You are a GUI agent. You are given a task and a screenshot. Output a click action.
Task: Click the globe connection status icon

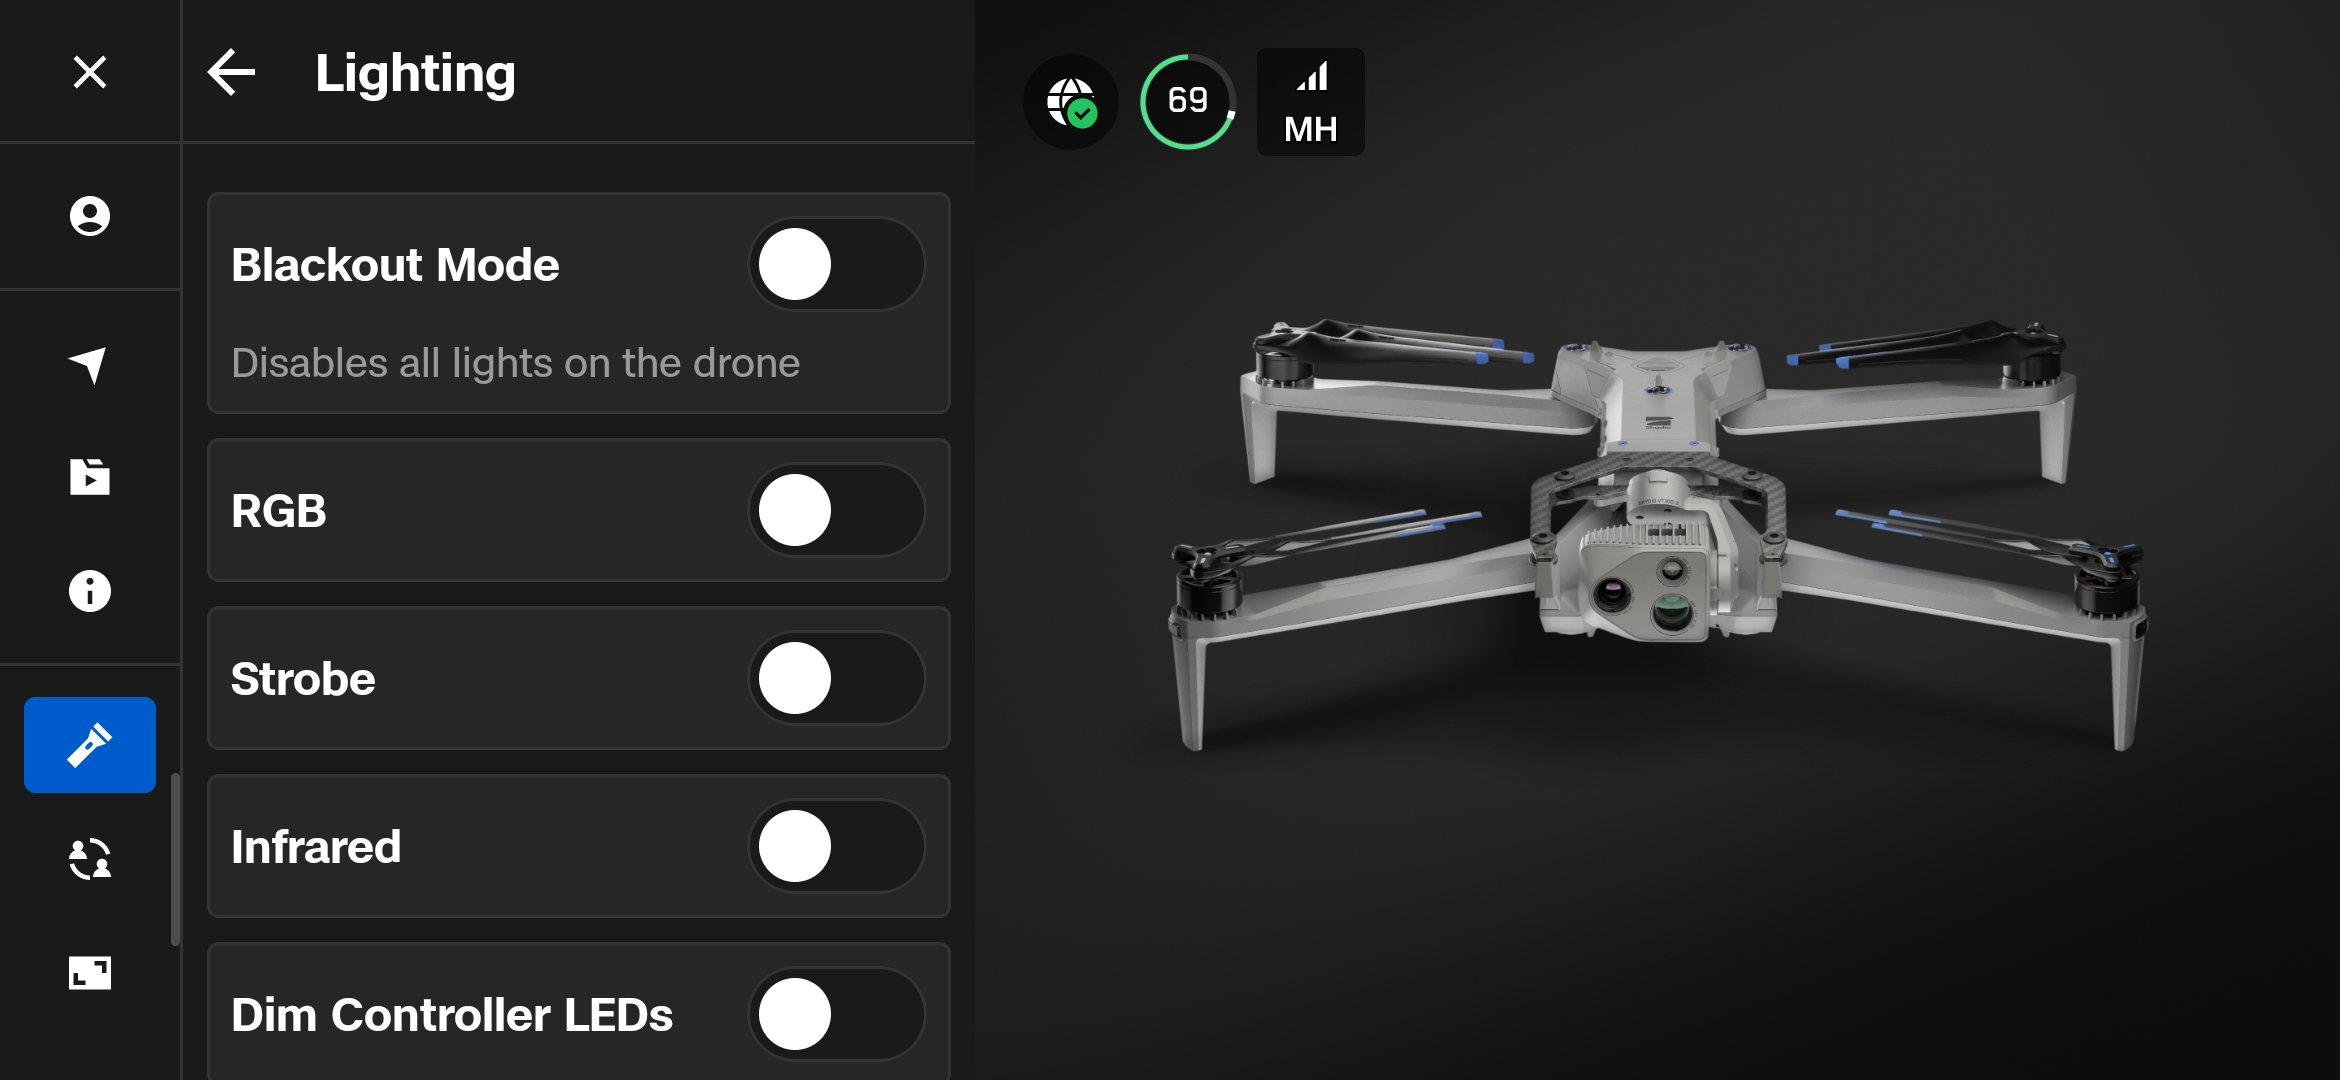tap(1071, 102)
